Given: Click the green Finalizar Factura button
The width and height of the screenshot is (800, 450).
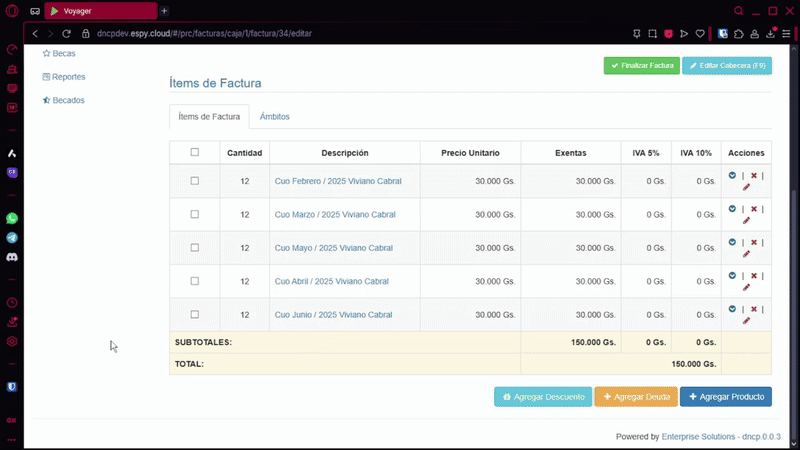Looking at the screenshot, I should click(641, 66).
